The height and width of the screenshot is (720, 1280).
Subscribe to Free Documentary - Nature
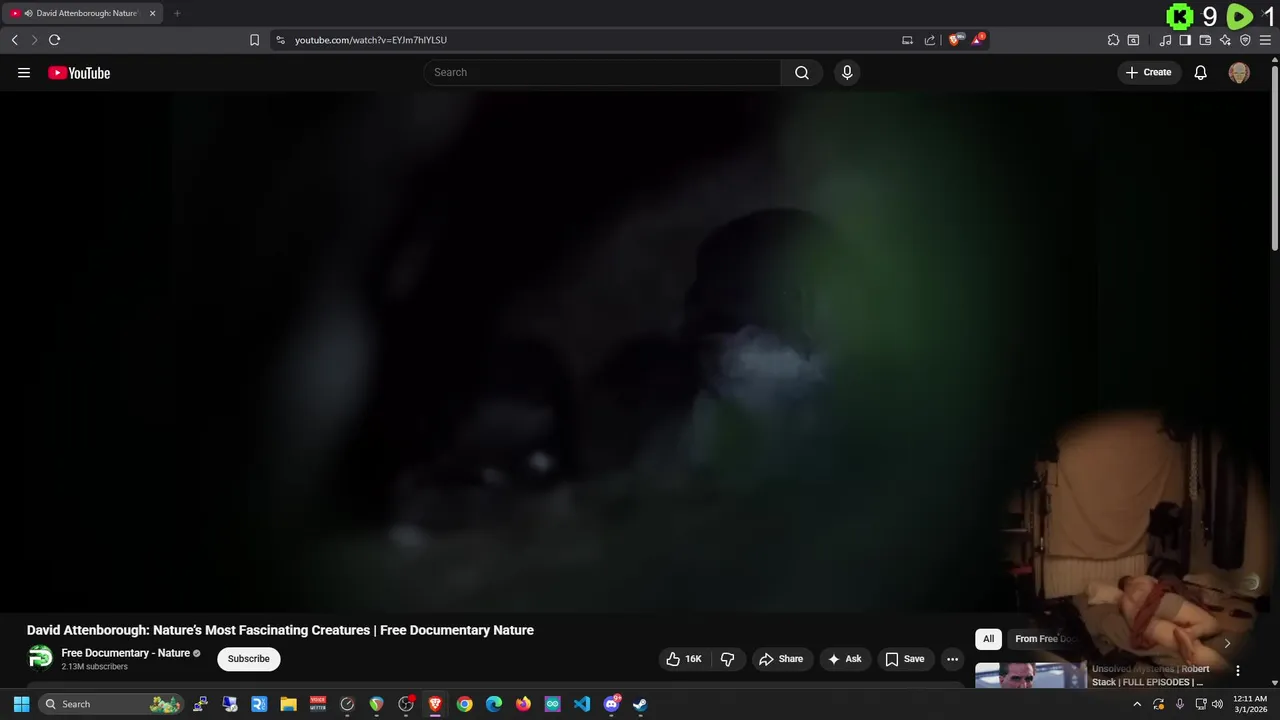[x=249, y=659]
